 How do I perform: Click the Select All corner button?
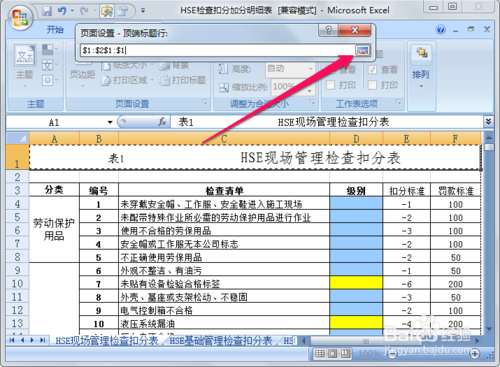(18, 138)
